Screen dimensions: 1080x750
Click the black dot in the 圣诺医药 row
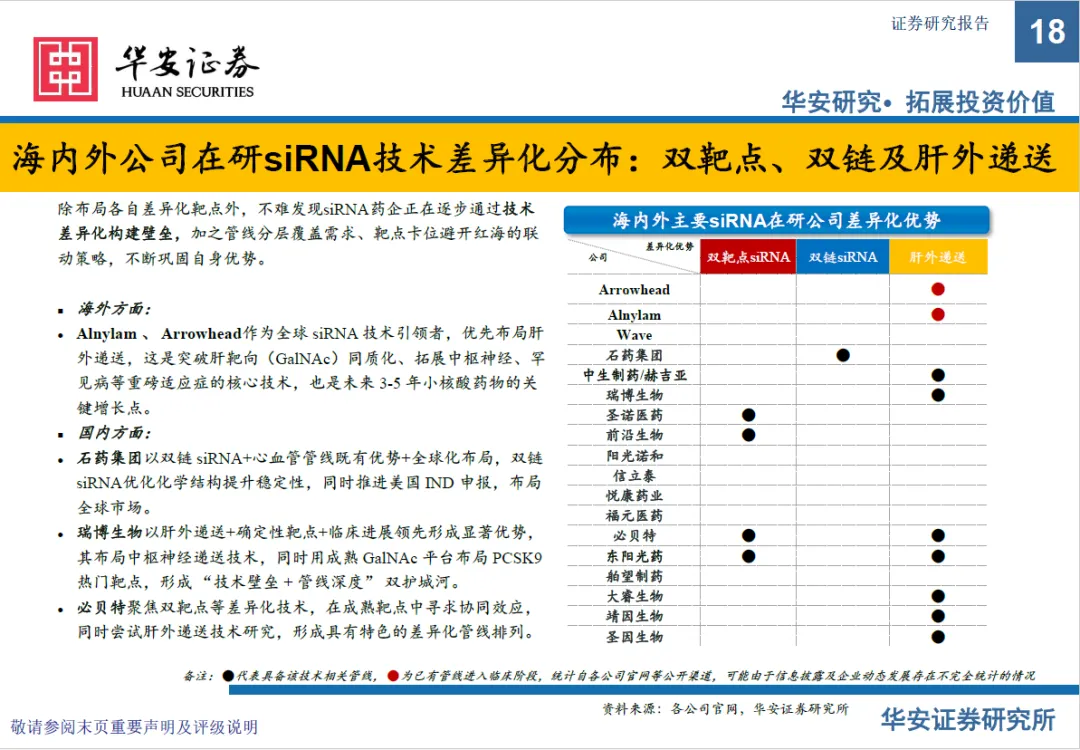pyautogui.click(x=749, y=415)
